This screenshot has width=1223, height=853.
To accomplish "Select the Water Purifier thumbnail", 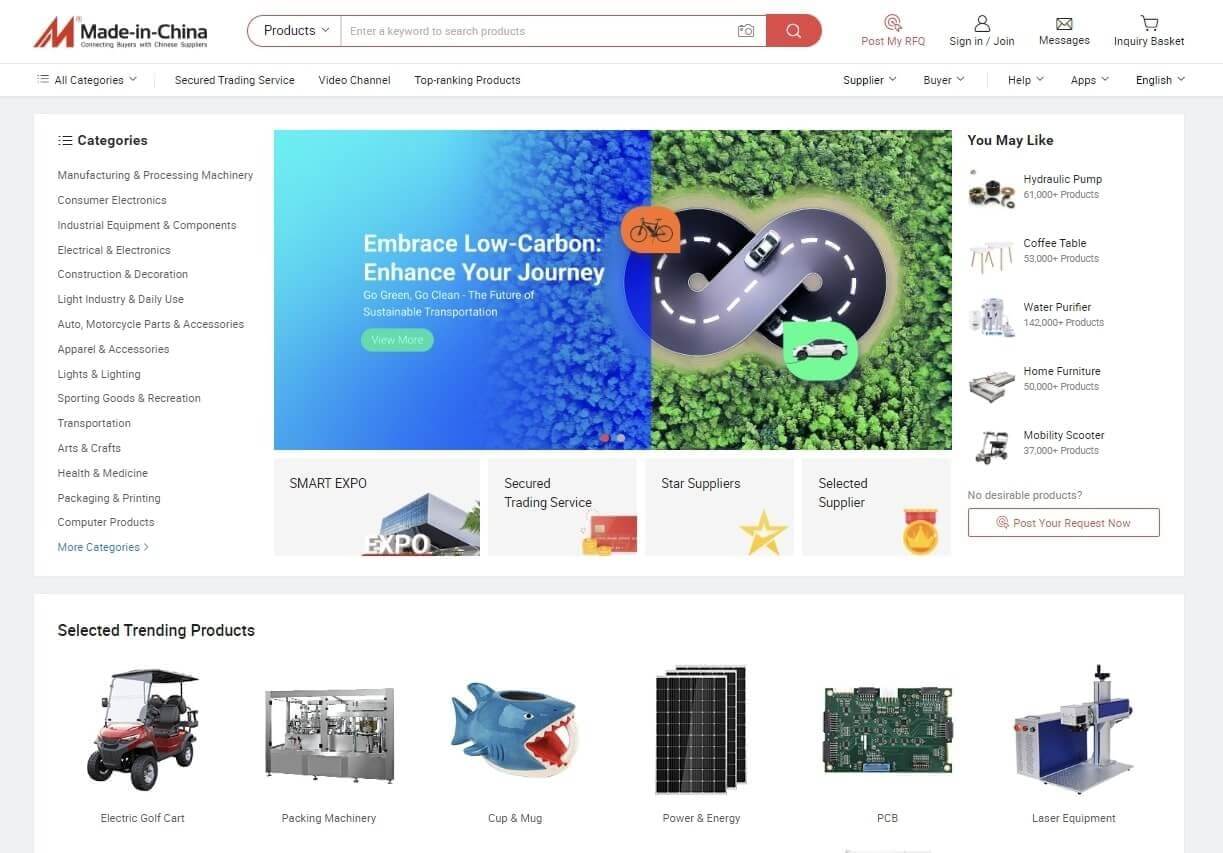I will [x=992, y=317].
